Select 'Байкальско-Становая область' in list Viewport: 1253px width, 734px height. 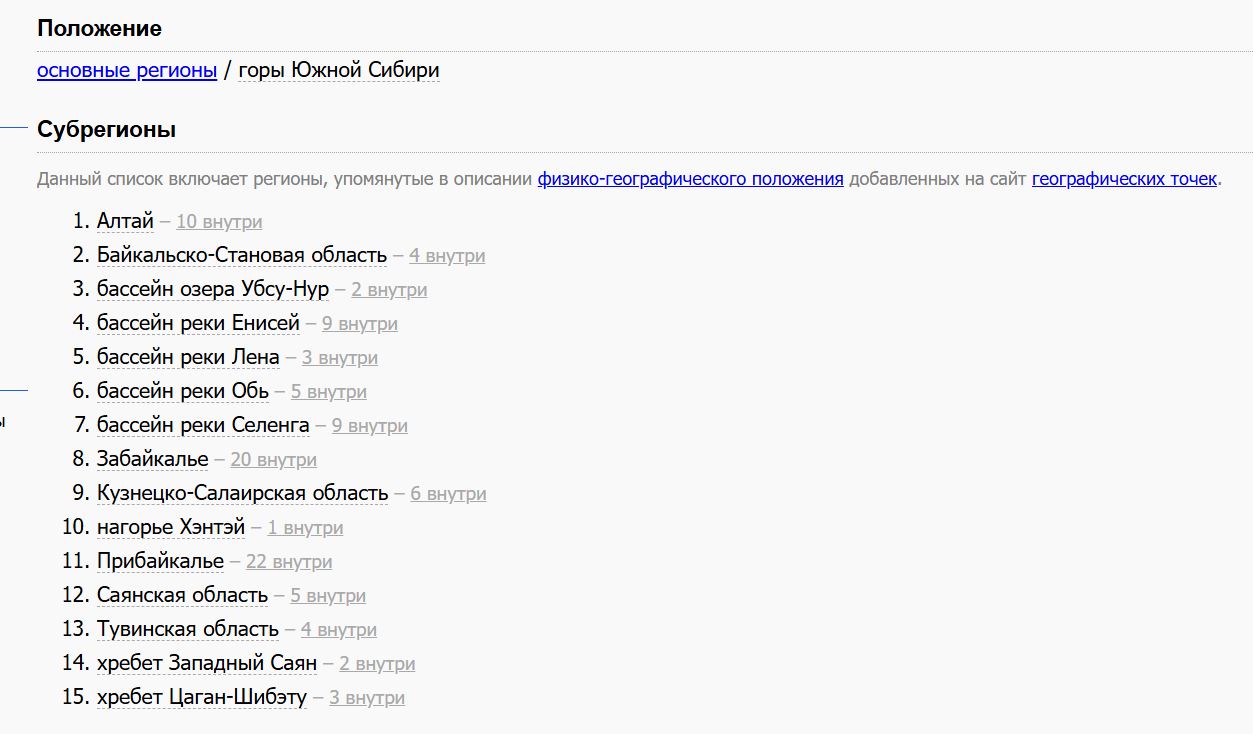point(241,255)
